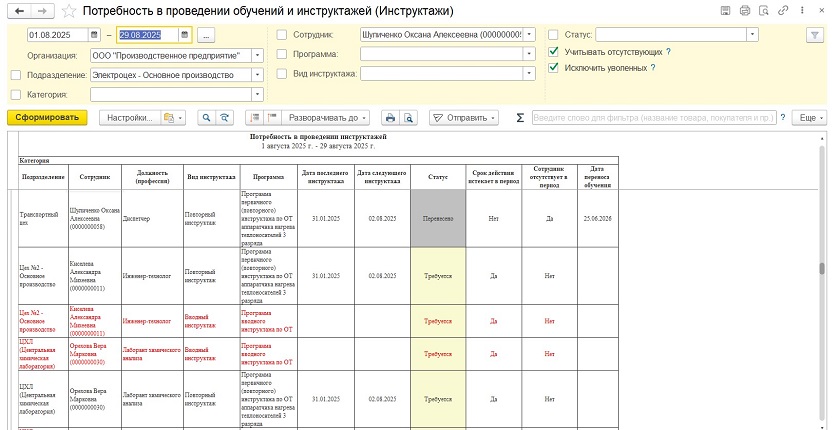Open calendar for the end date 29.08.2025
839x430 pixels.
pyautogui.click(x=185, y=35)
